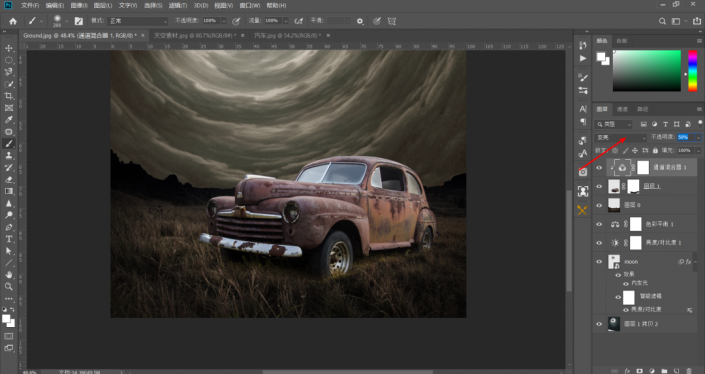The height and width of the screenshot is (374, 705).
Task: Add layer style fx icon at bottom
Action: click(627, 371)
